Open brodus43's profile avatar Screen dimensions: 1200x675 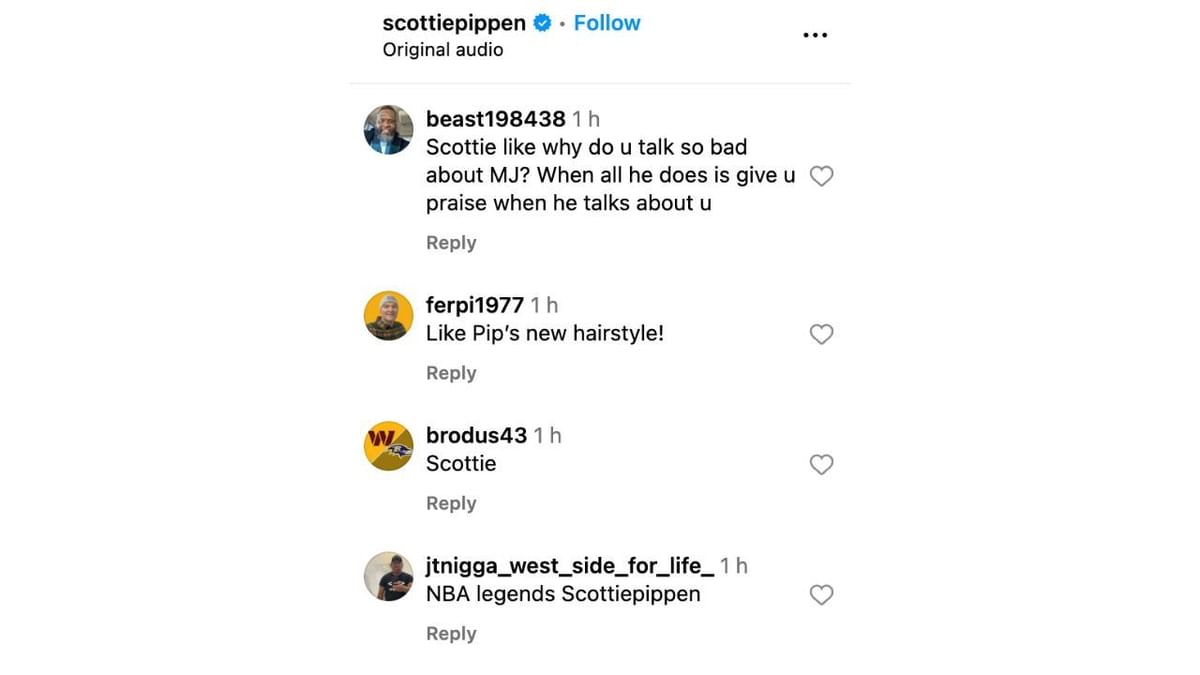pos(388,446)
